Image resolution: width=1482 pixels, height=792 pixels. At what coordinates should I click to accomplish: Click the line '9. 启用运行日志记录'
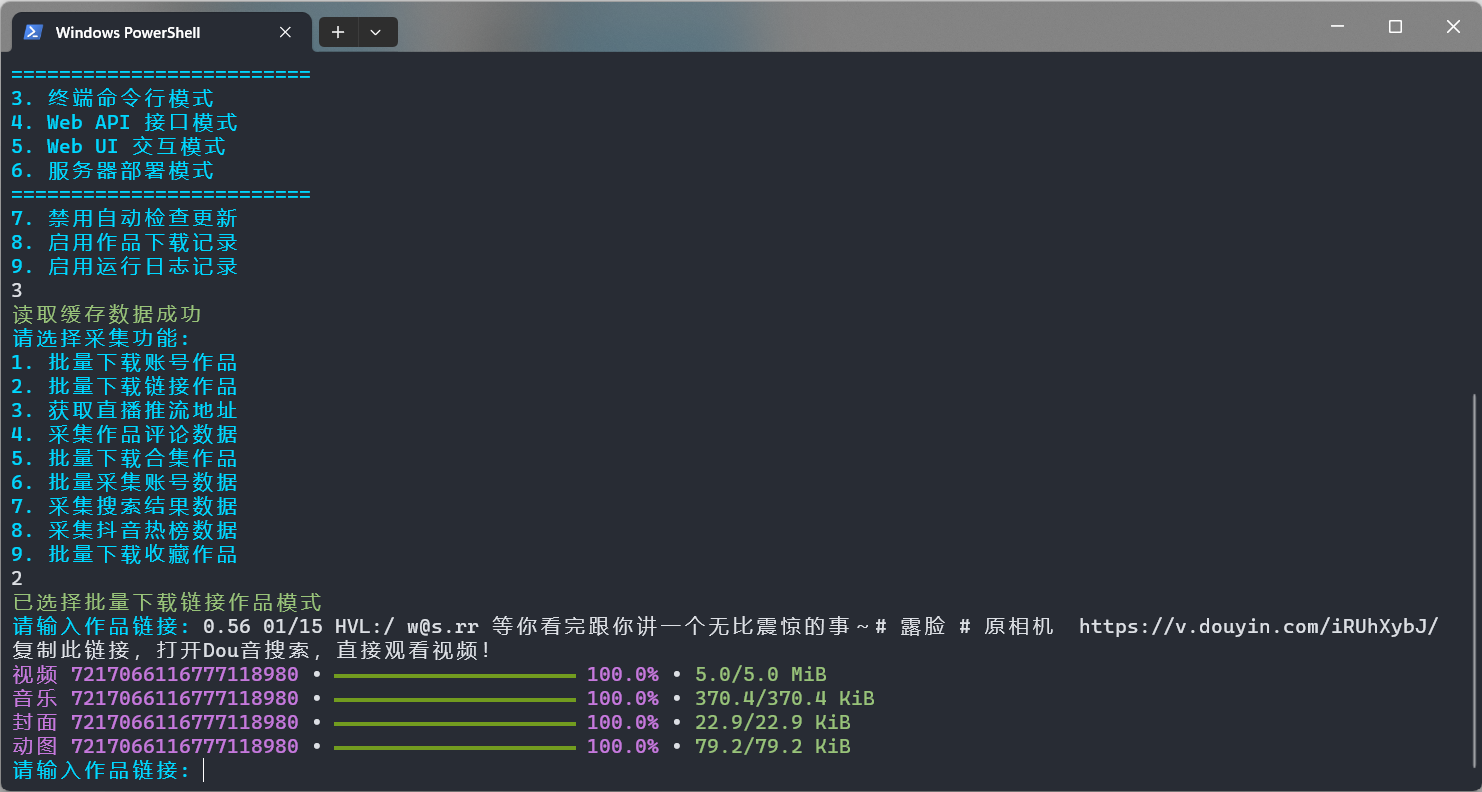[125, 267]
